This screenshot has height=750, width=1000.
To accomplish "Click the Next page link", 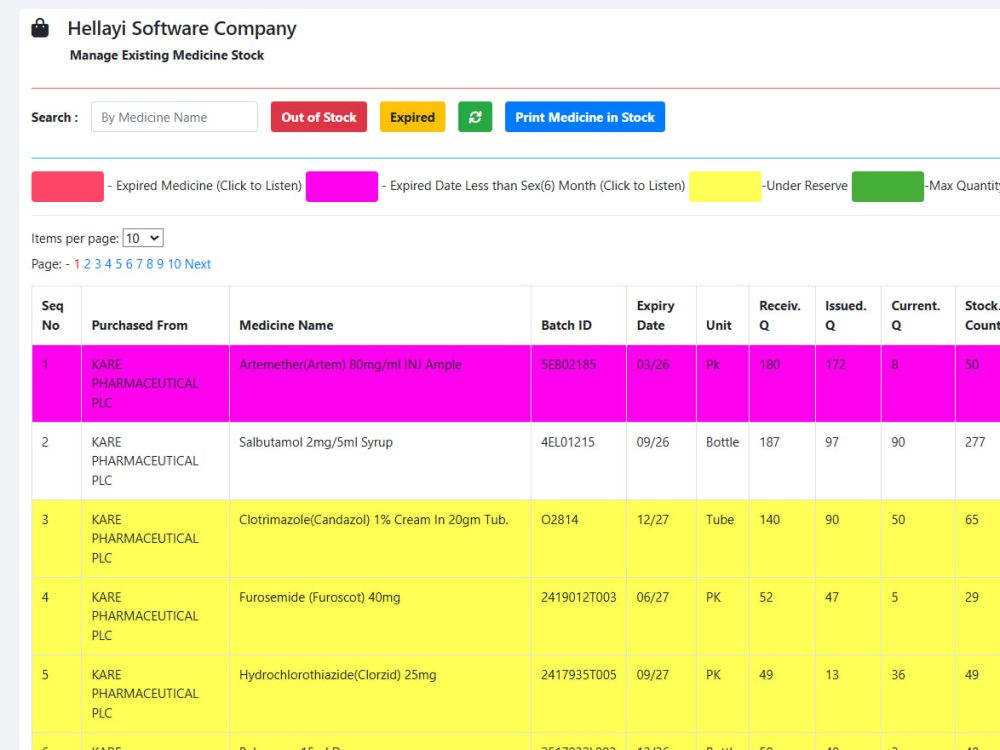I will (198, 264).
